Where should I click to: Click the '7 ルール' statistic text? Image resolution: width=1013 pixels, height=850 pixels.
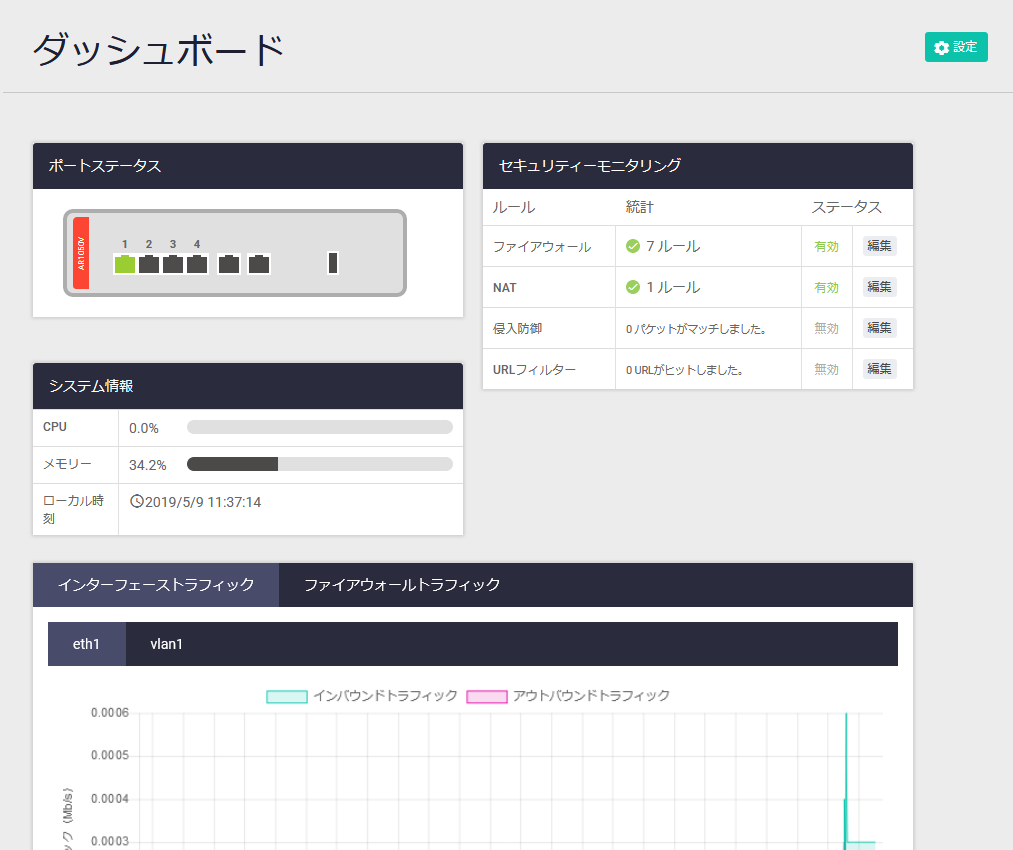click(673, 246)
